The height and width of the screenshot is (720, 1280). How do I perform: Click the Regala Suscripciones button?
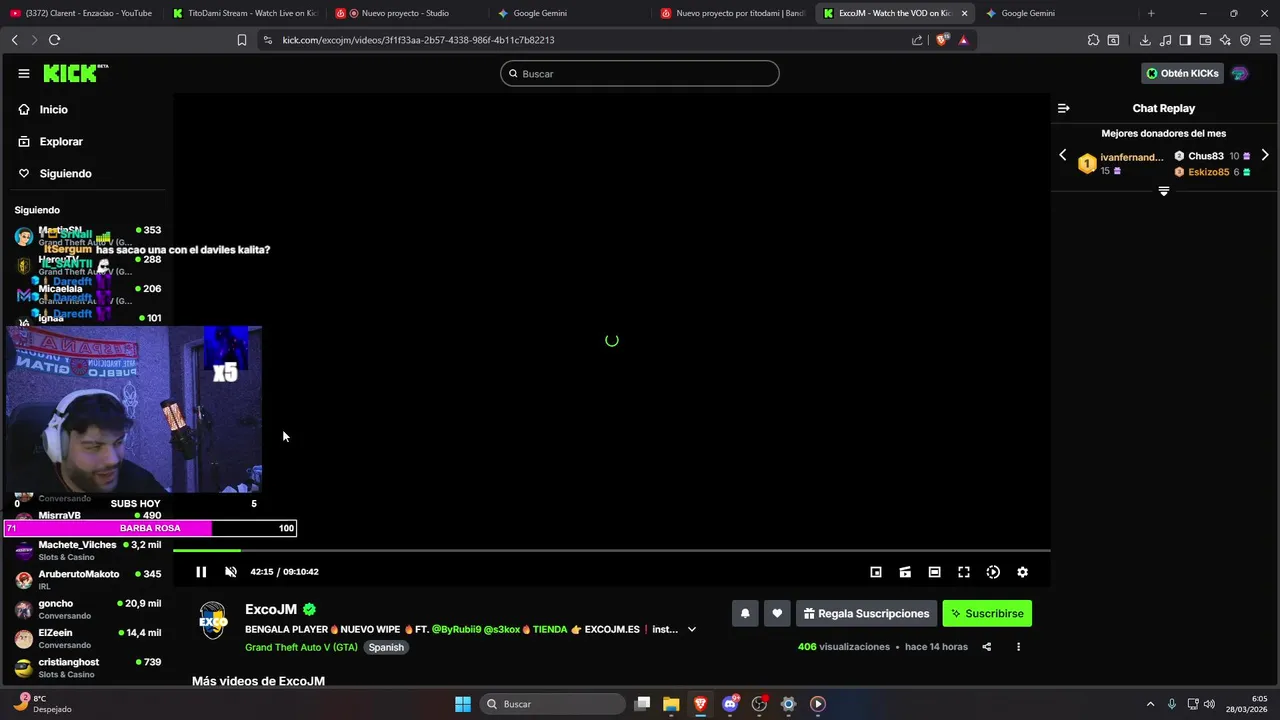coord(866,613)
